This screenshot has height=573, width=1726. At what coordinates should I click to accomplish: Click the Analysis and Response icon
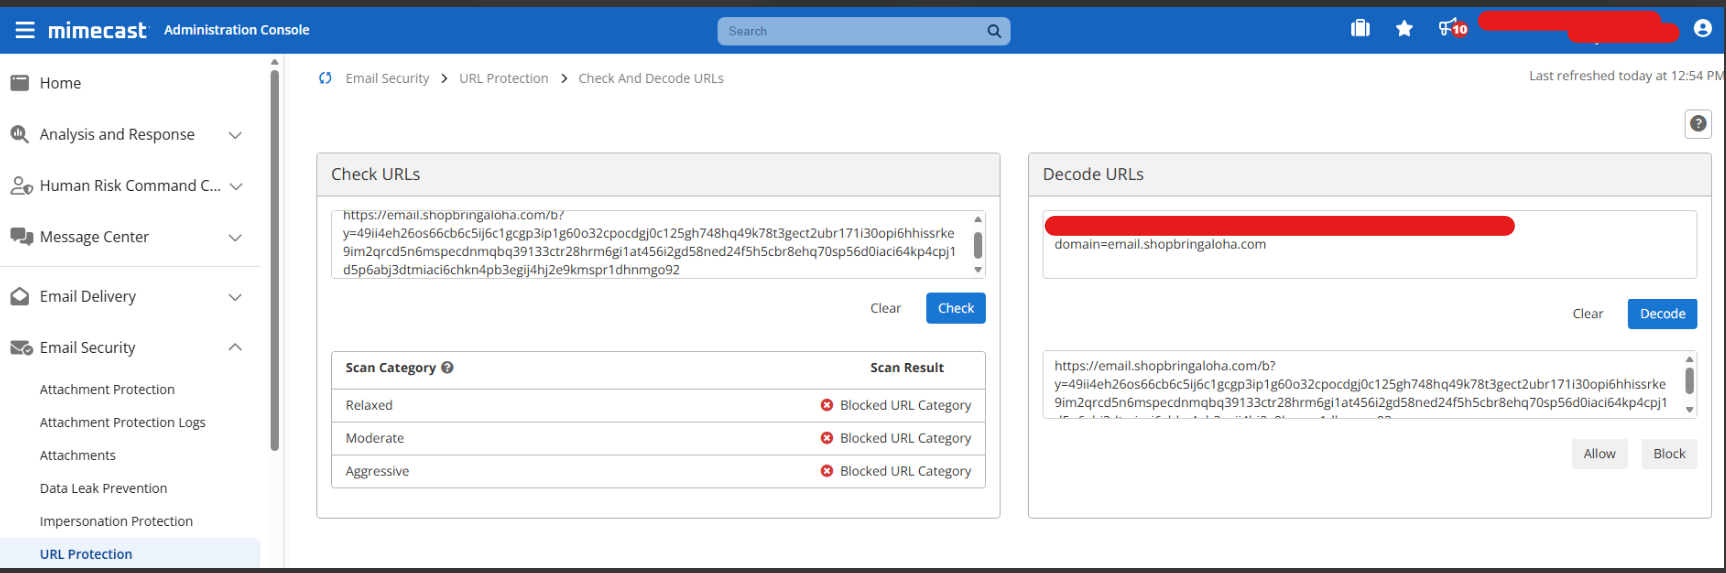coord(20,134)
